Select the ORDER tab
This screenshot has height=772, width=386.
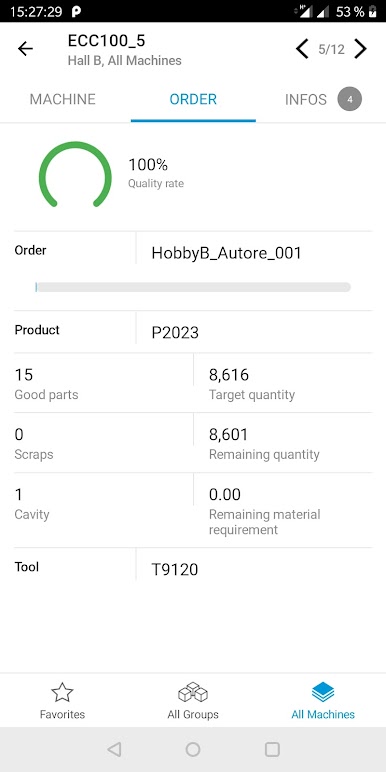click(x=193, y=99)
